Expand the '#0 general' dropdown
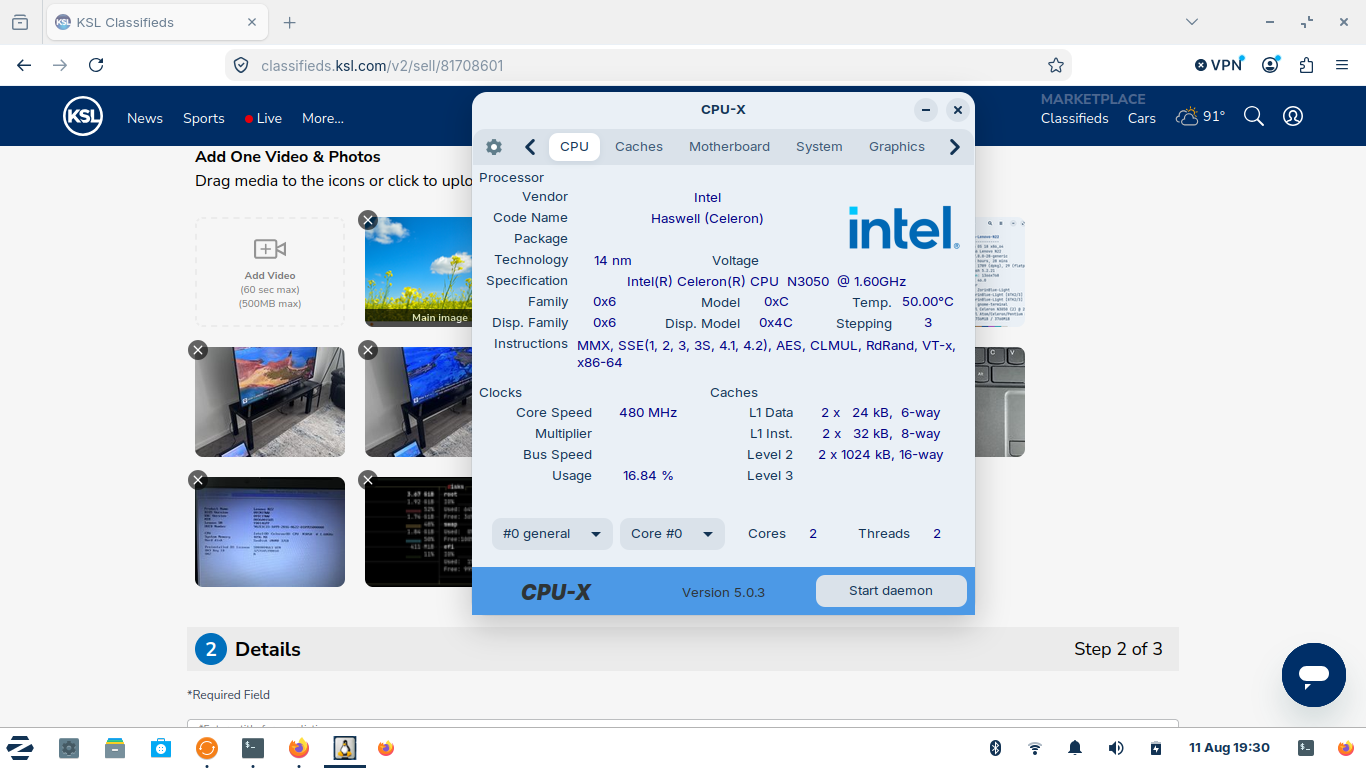The width and height of the screenshot is (1366, 768). point(552,534)
